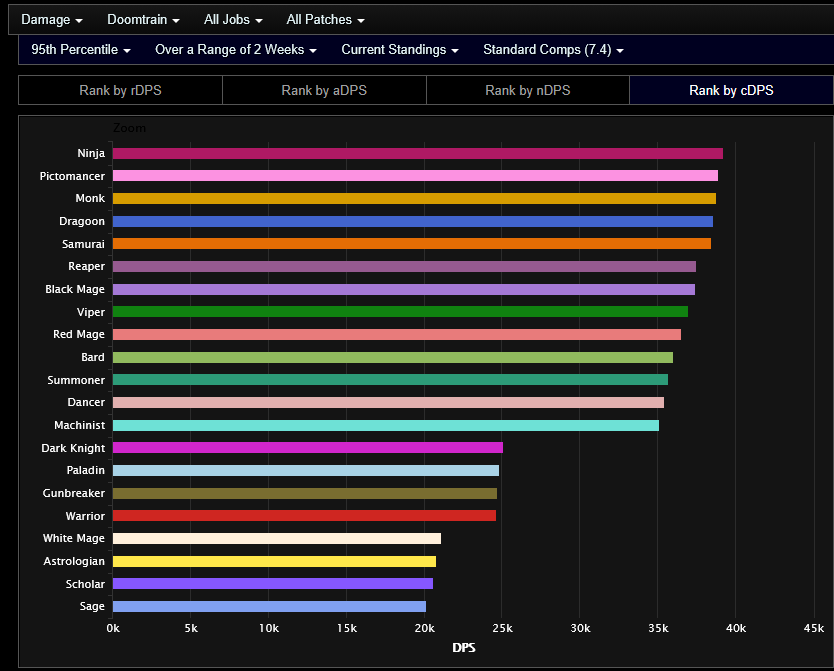This screenshot has height=671, width=834.
Task: Click the Ninja job label
Action: tap(91, 153)
